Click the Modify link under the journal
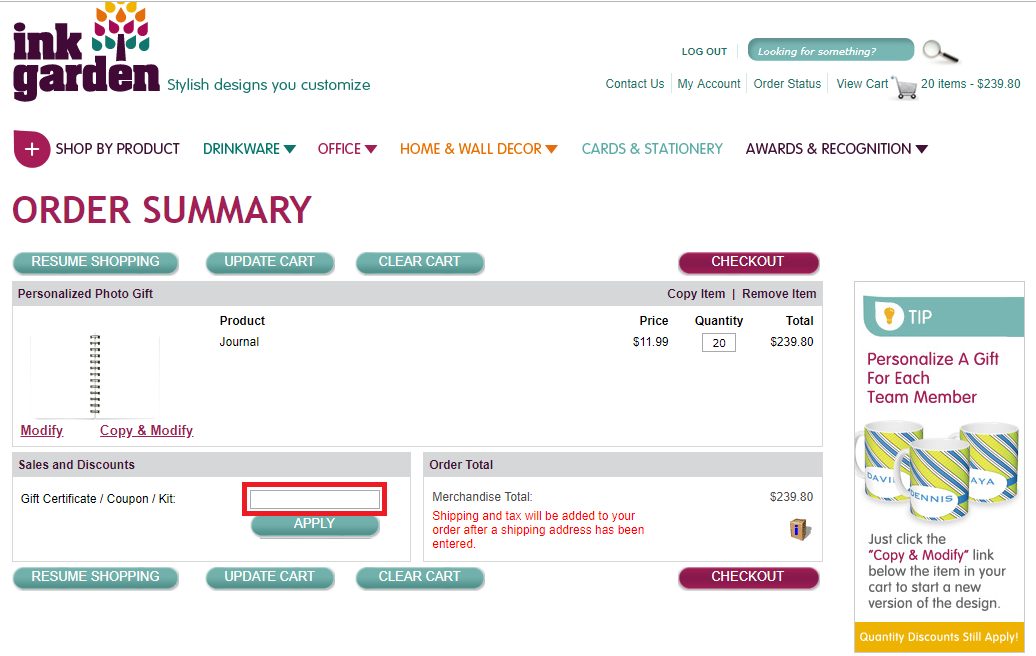This screenshot has height=656, width=1036. 42,431
